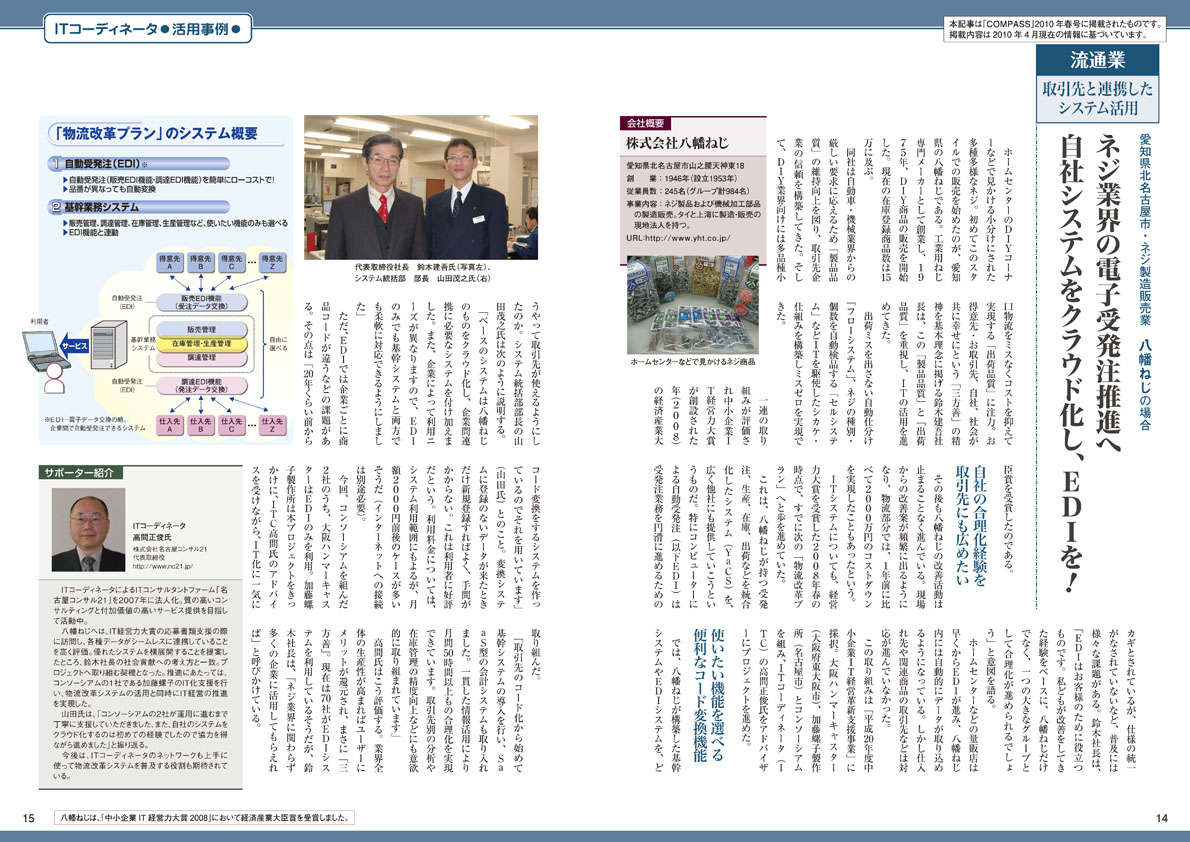This screenshot has height=842, width=1190.
Task: Click the 得意先B box
Action: click(200, 262)
